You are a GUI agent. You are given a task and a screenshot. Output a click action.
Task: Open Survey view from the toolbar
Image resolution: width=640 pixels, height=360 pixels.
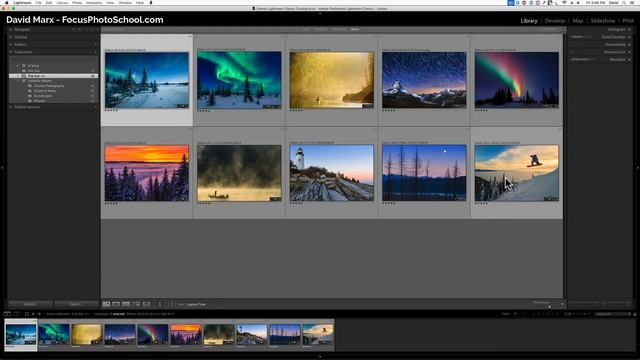tap(136, 304)
